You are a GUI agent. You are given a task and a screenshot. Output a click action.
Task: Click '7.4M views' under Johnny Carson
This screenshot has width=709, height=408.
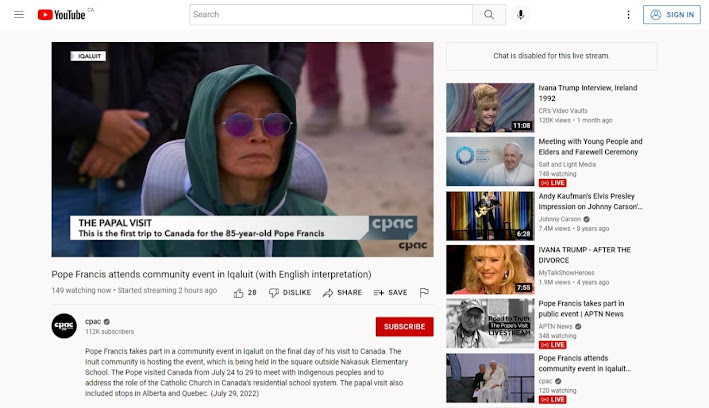tap(554, 229)
